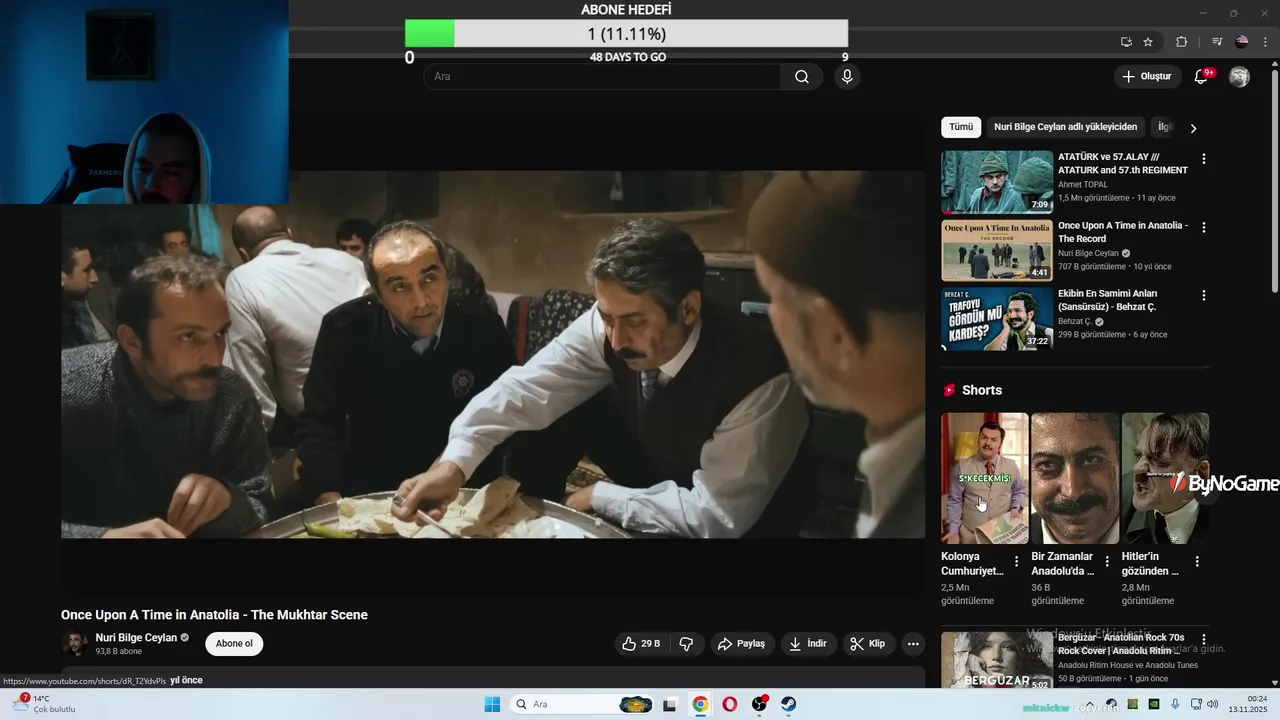Open the 14°C weather widget
The image size is (1280, 720).
click(45, 704)
